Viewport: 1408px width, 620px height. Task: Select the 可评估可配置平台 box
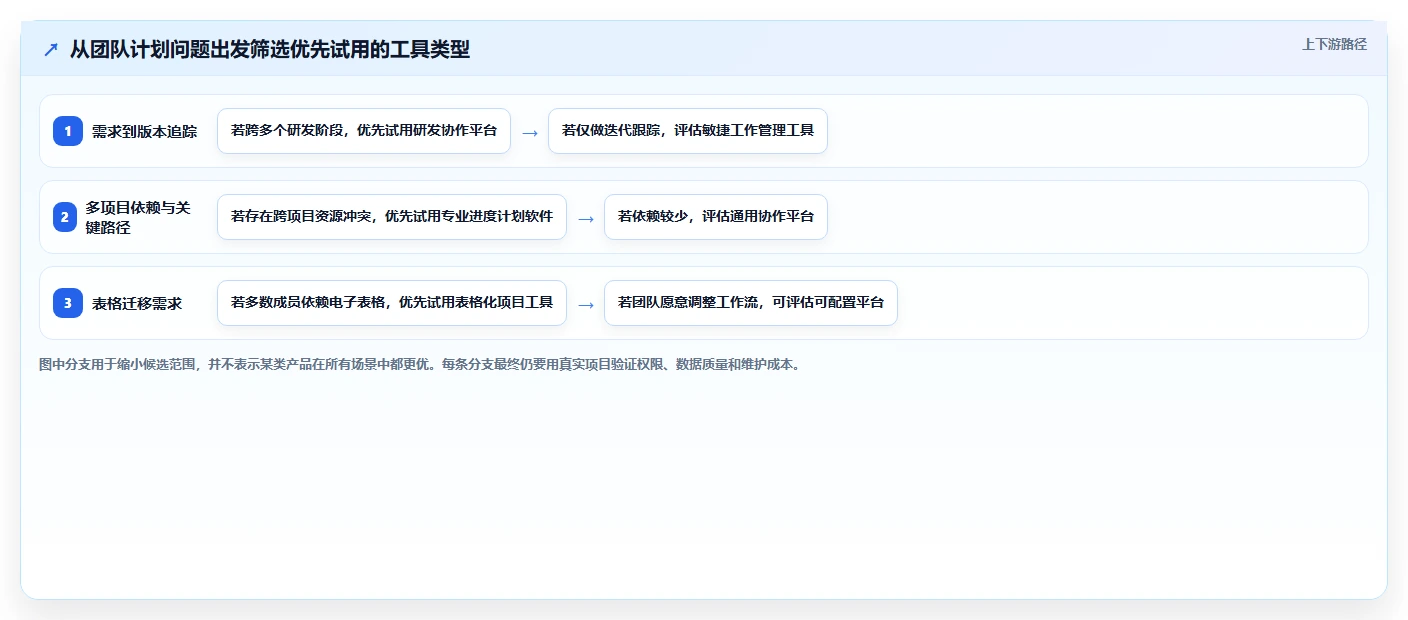[x=751, y=303]
